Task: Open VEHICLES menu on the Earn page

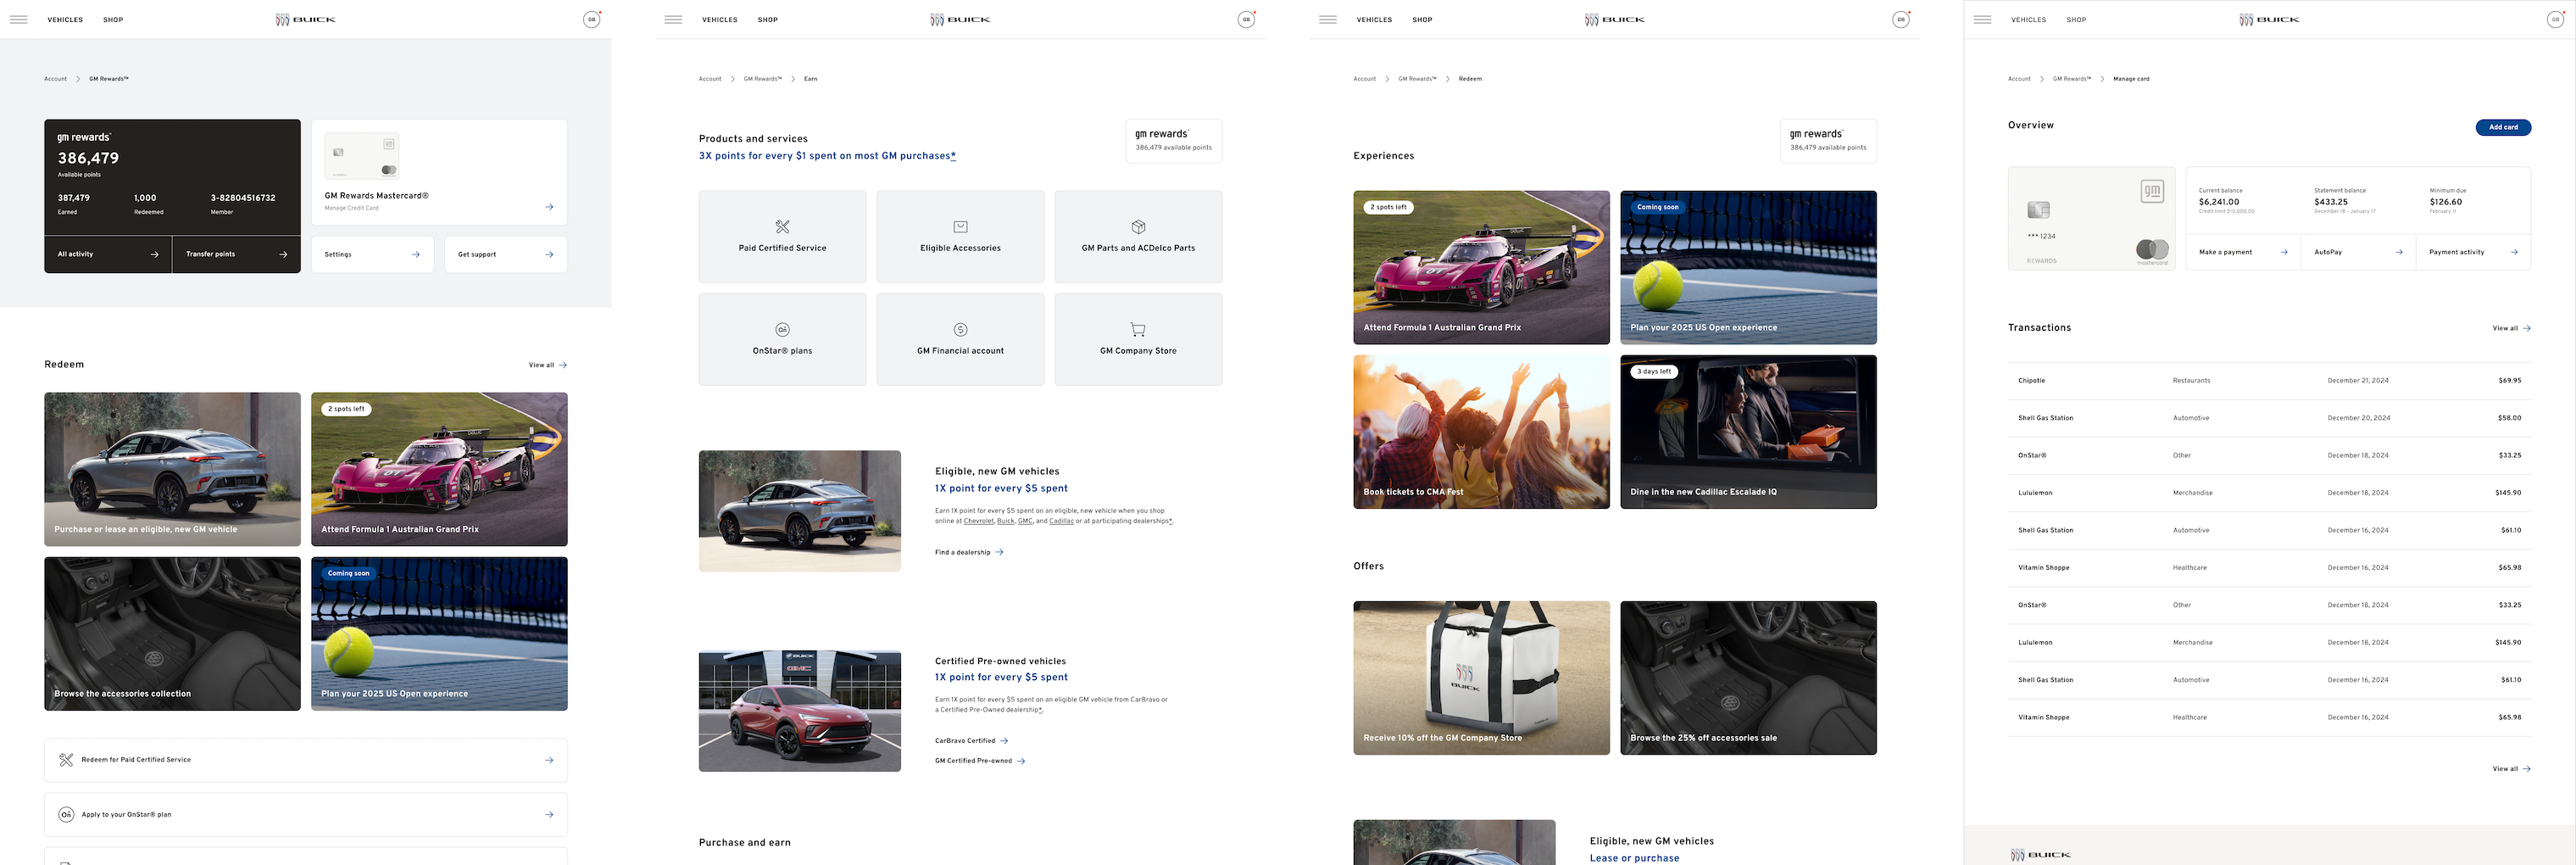Action: (720, 20)
